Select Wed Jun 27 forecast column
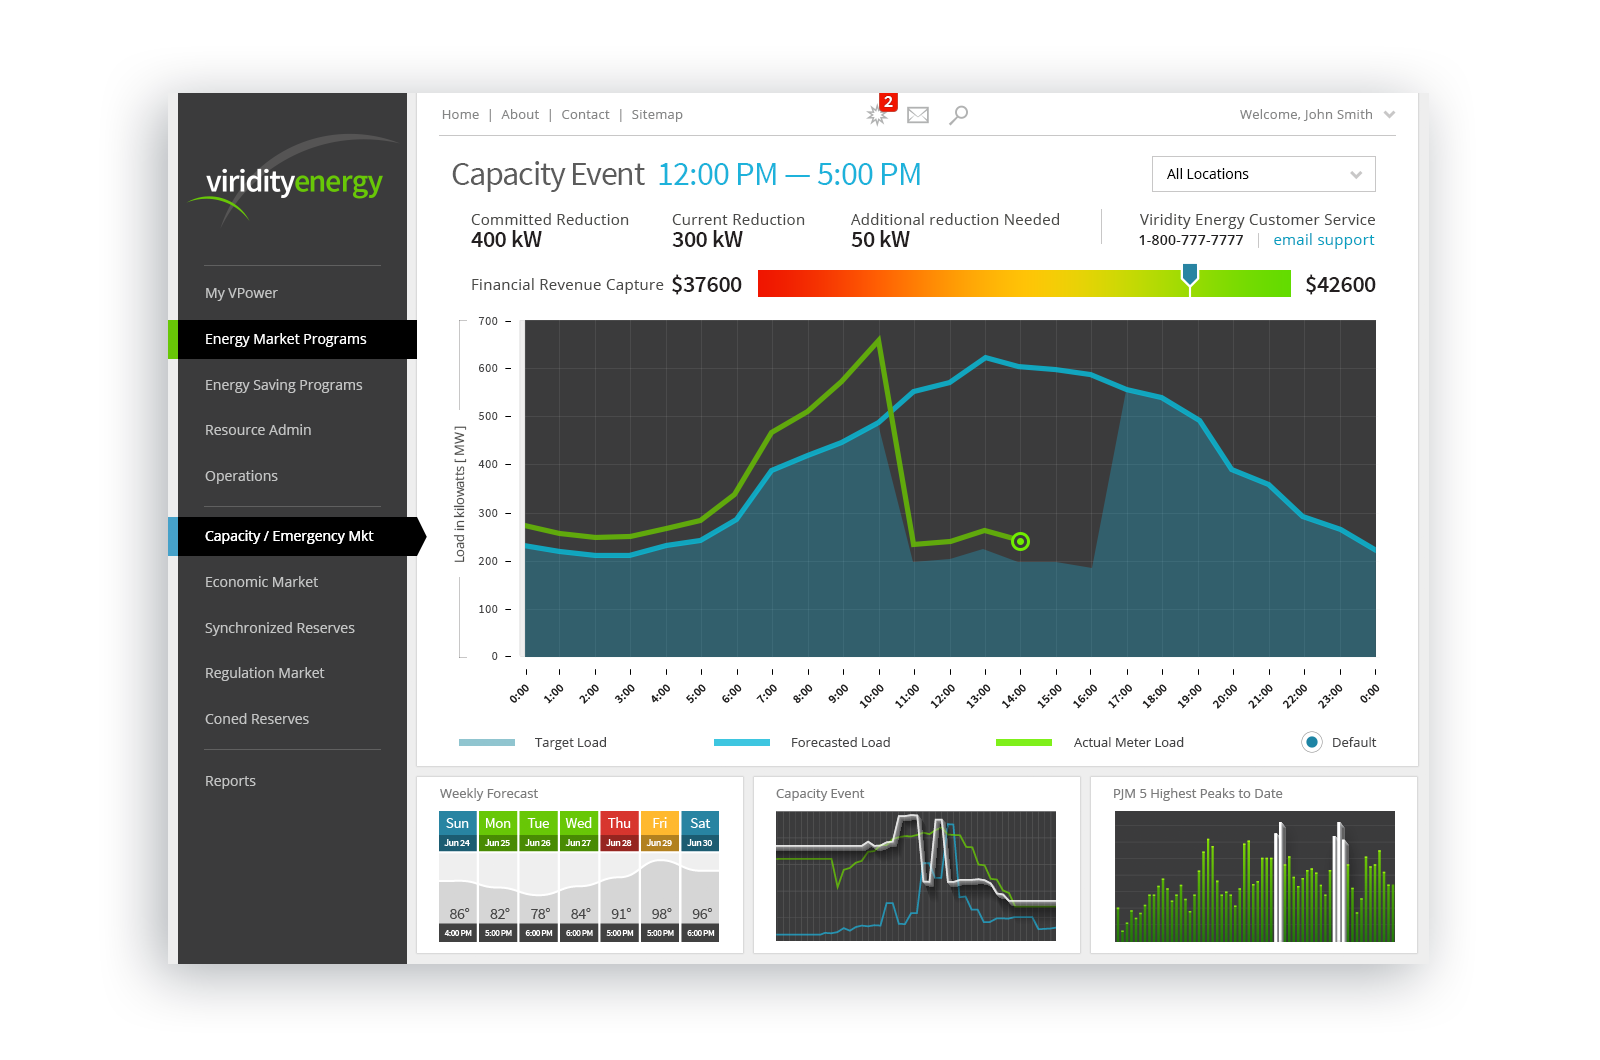The image size is (1600, 1060). (579, 876)
